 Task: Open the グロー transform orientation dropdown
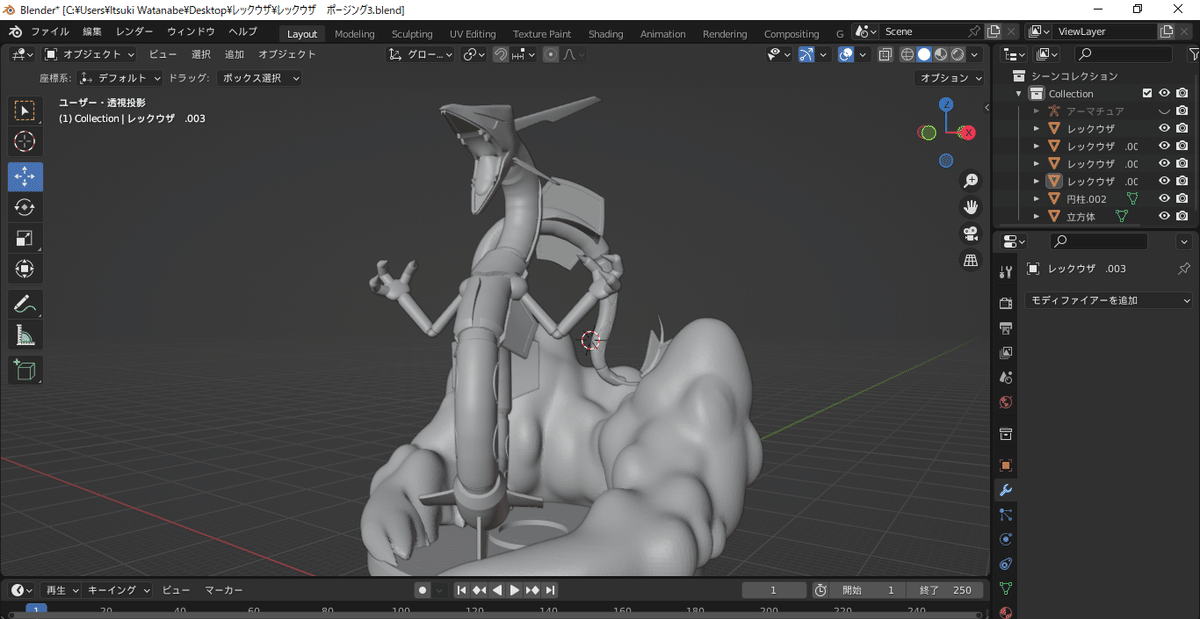tap(421, 54)
